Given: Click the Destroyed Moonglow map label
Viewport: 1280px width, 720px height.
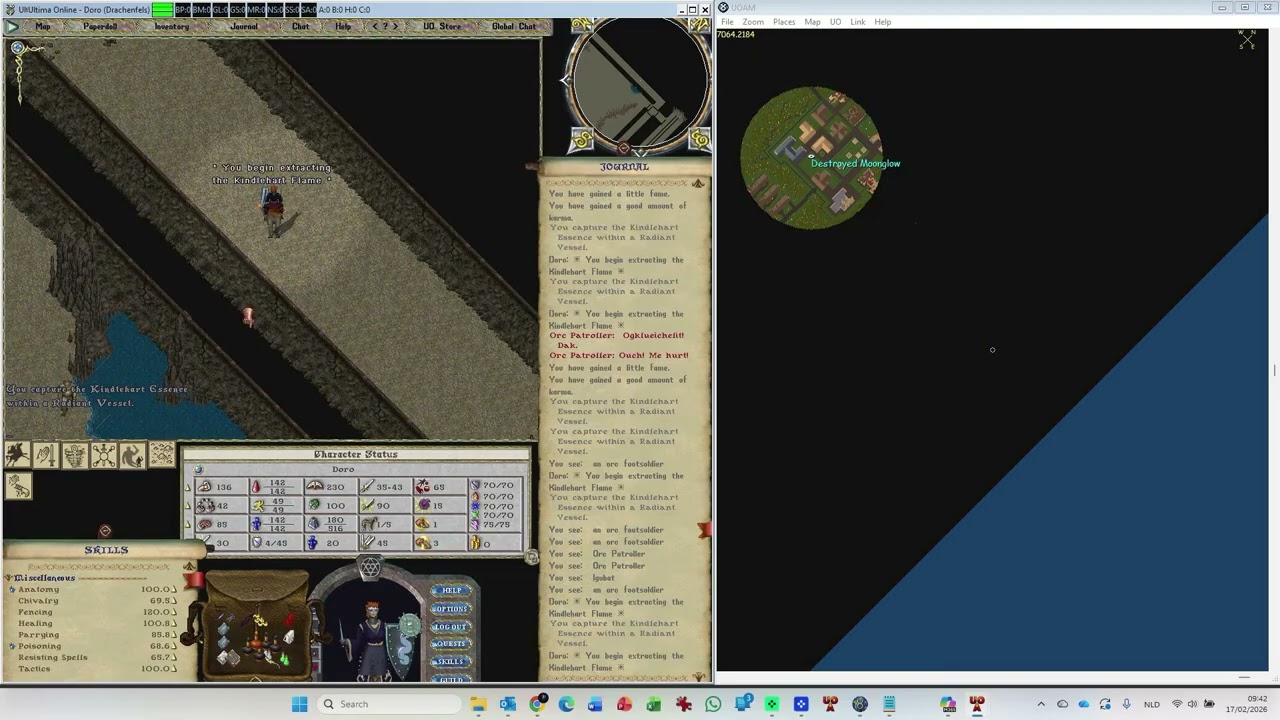Looking at the screenshot, I should pyautogui.click(x=855, y=164).
